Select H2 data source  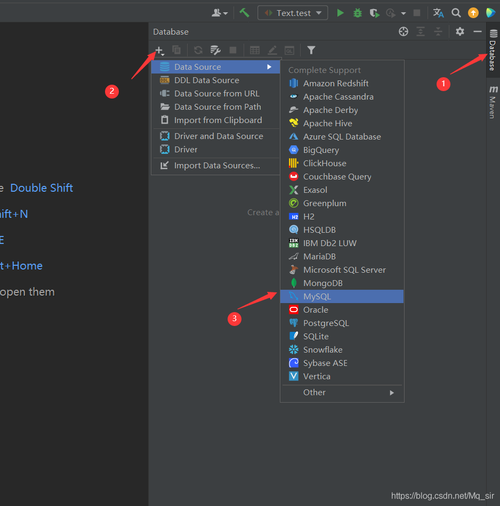pyautogui.click(x=342, y=217)
